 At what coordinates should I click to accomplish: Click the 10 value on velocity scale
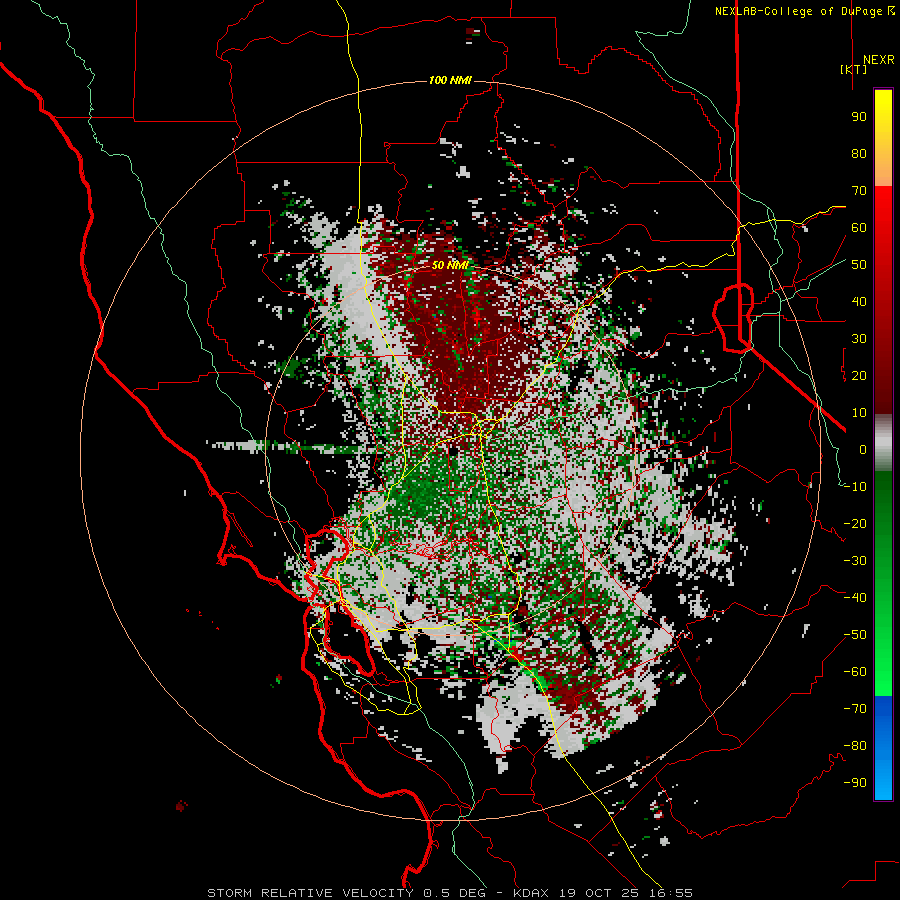[859, 413]
